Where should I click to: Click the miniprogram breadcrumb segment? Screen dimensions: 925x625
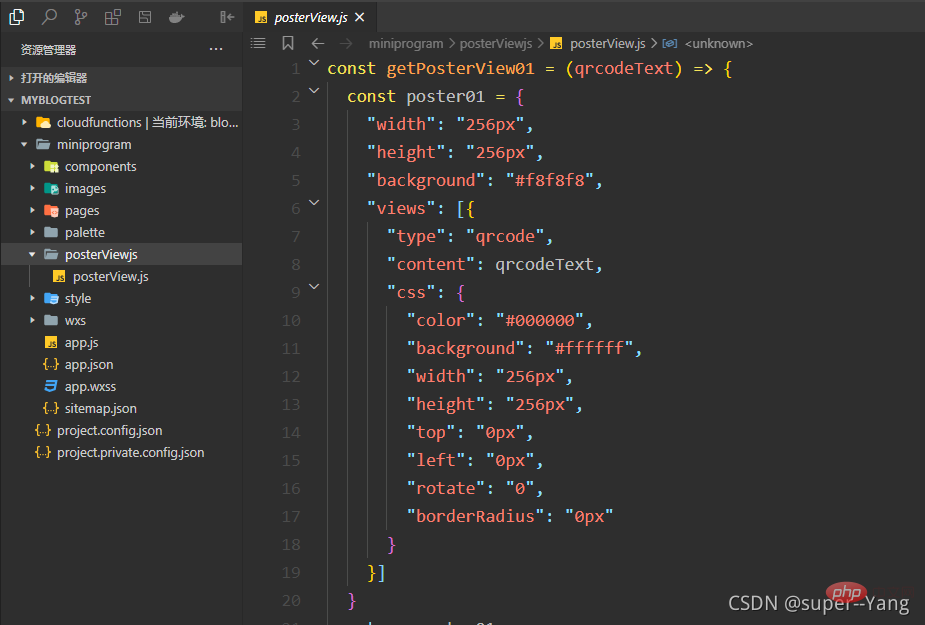click(x=405, y=43)
